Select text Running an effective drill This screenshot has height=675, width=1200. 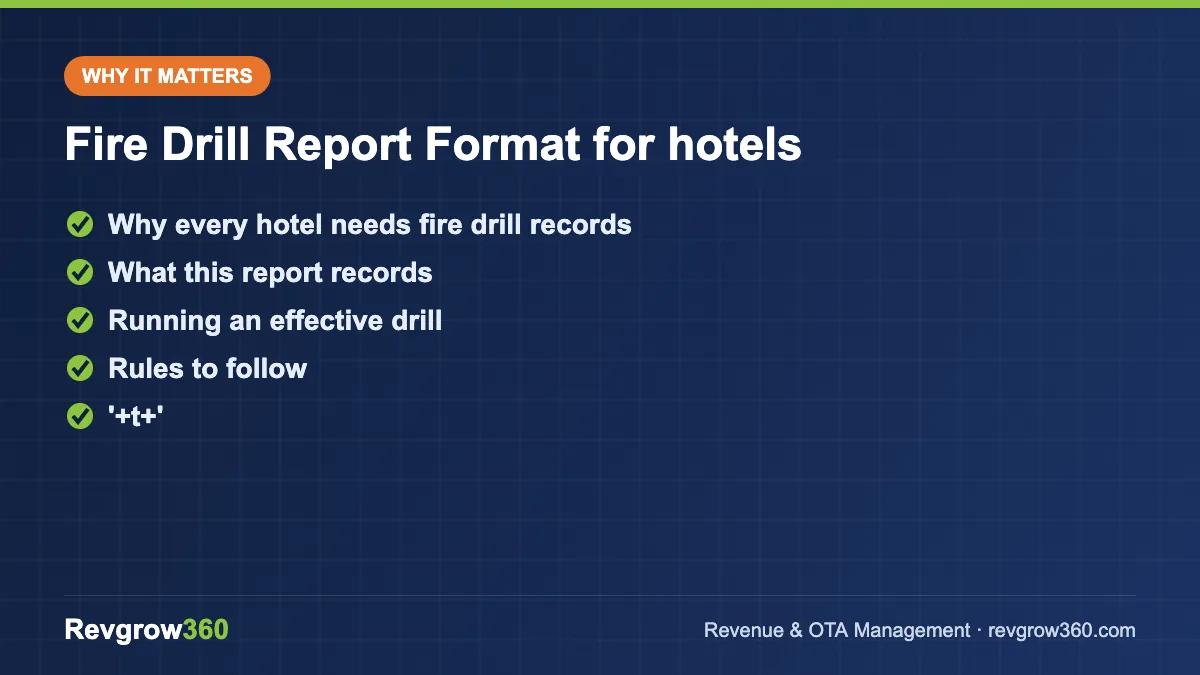(x=275, y=320)
